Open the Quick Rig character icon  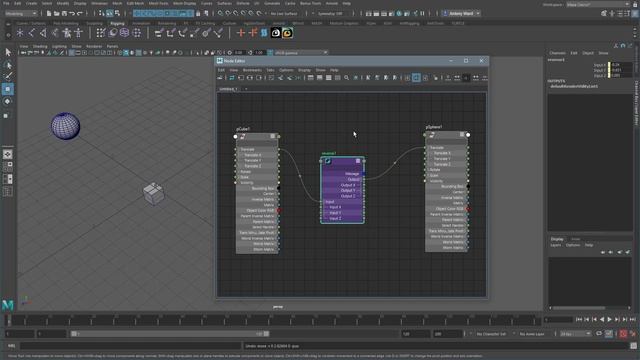click(x=67, y=33)
